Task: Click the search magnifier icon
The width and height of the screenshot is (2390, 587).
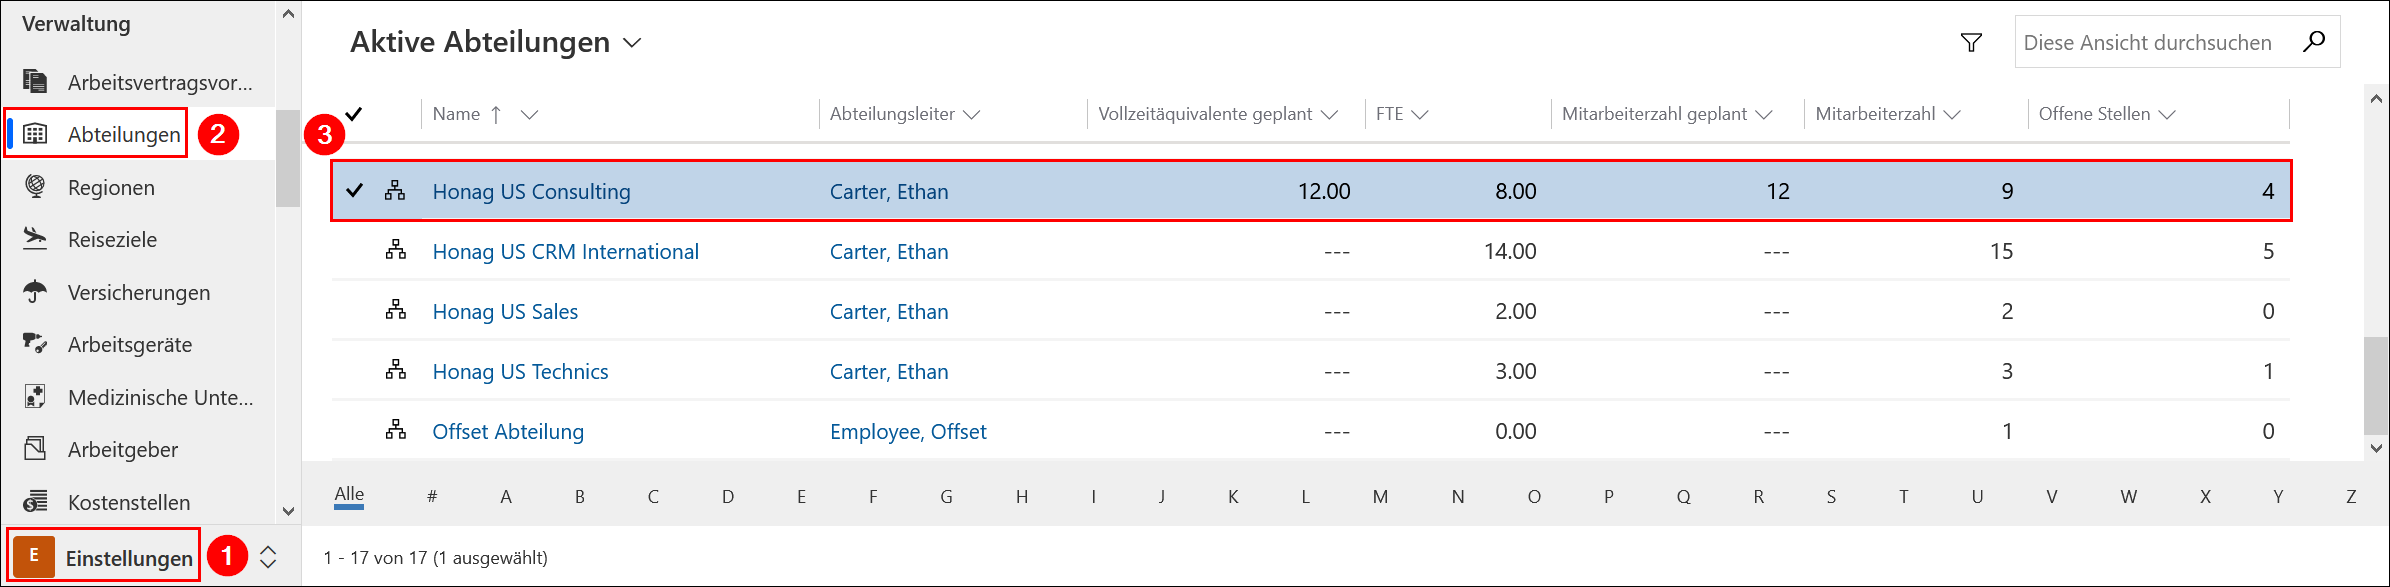Action: tap(2314, 42)
